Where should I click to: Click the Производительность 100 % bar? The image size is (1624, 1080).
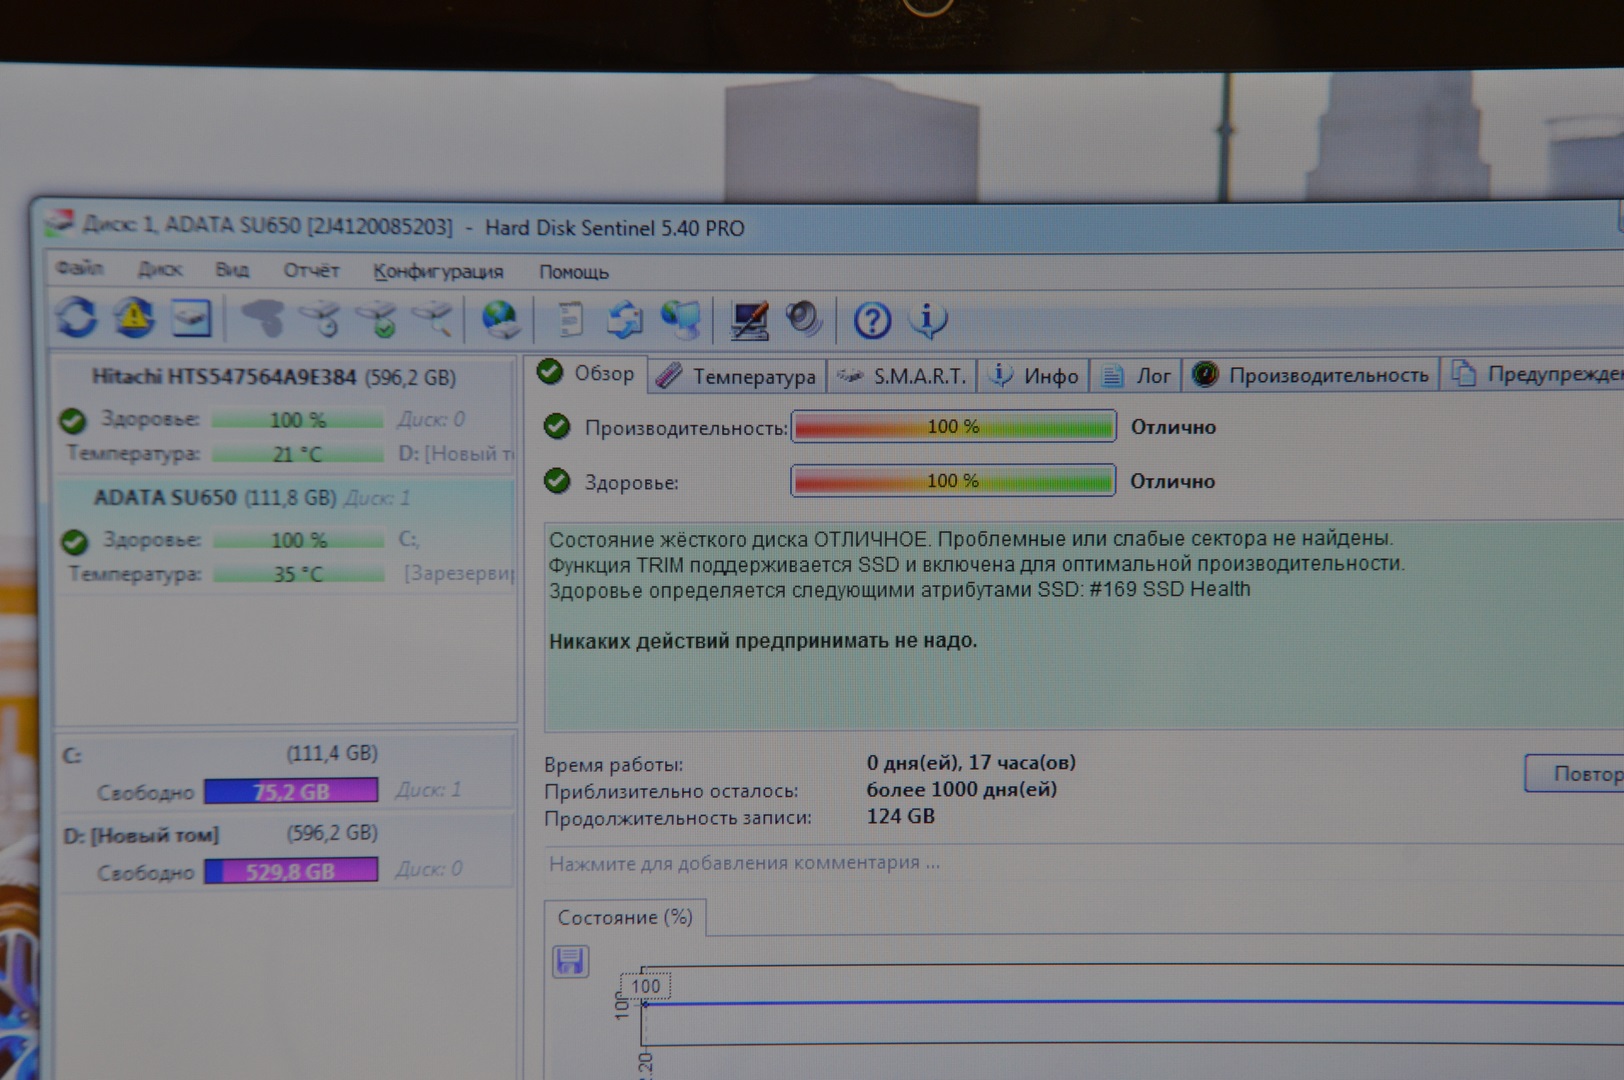[x=953, y=427]
